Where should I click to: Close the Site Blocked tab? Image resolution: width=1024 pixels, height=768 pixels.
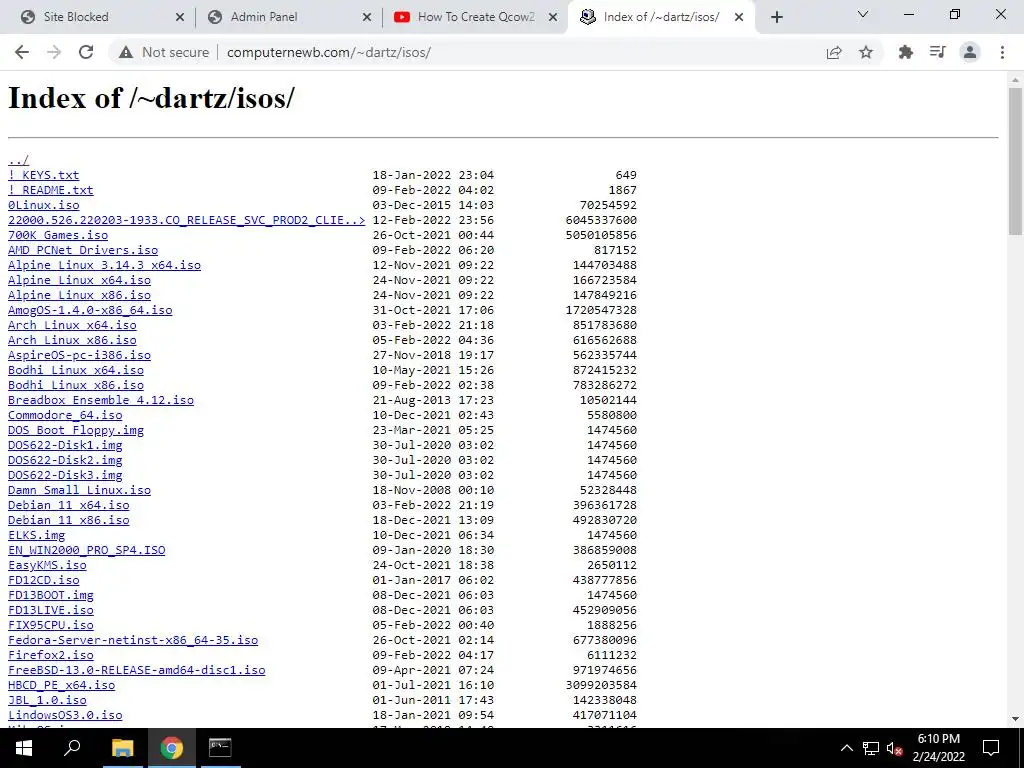coord(180,17)
